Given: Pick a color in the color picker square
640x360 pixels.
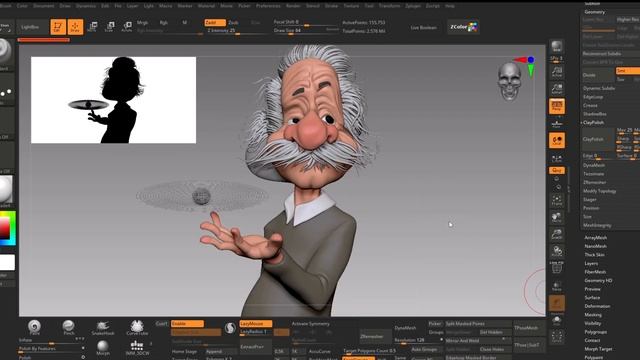Looking at the screenshot, I should coord(5,228).
